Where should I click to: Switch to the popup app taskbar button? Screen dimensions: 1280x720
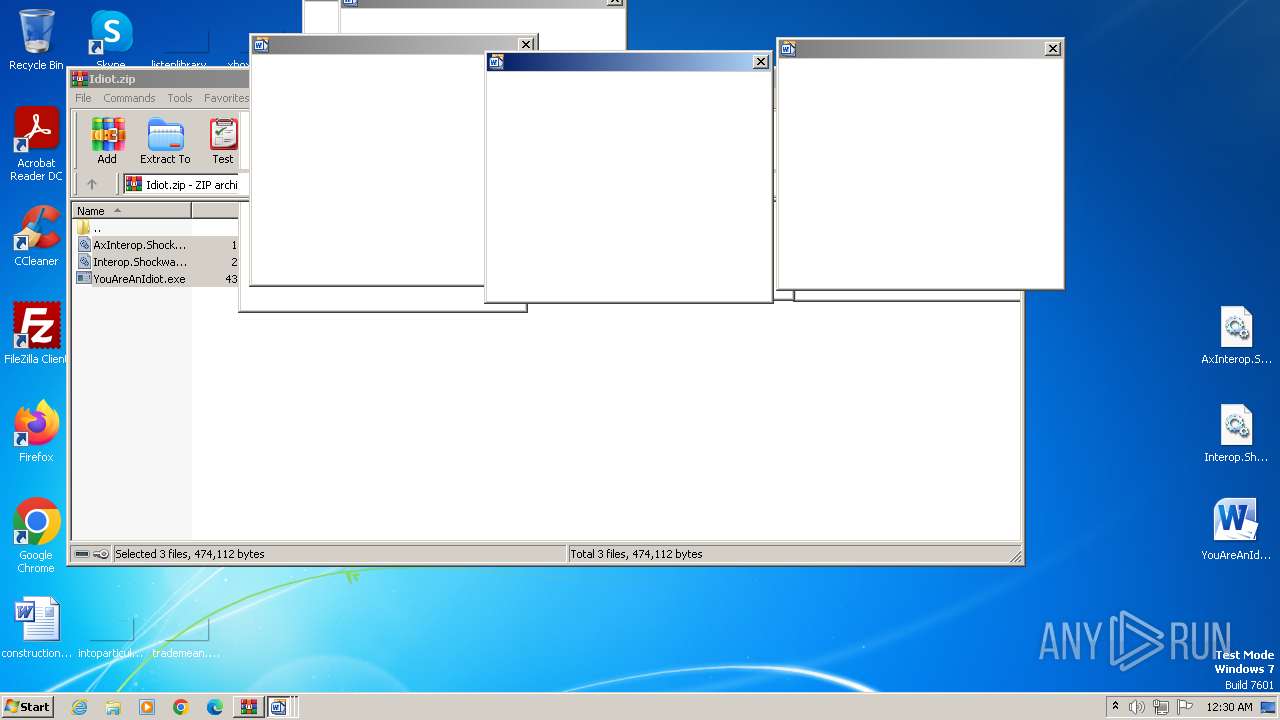tap(279, 707)
